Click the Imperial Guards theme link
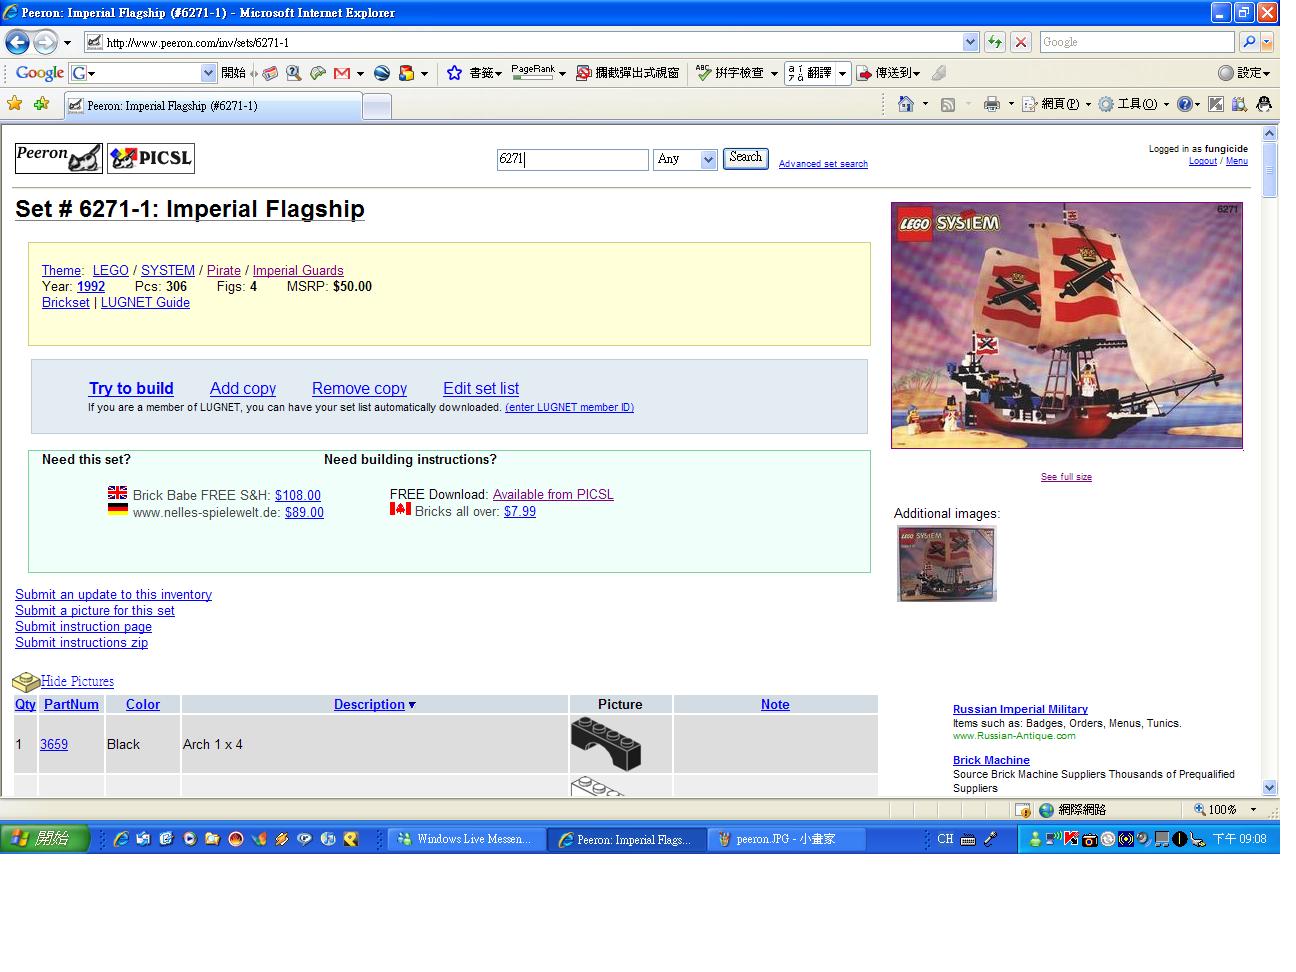The image size is (1296, 972). click(298, 271)
